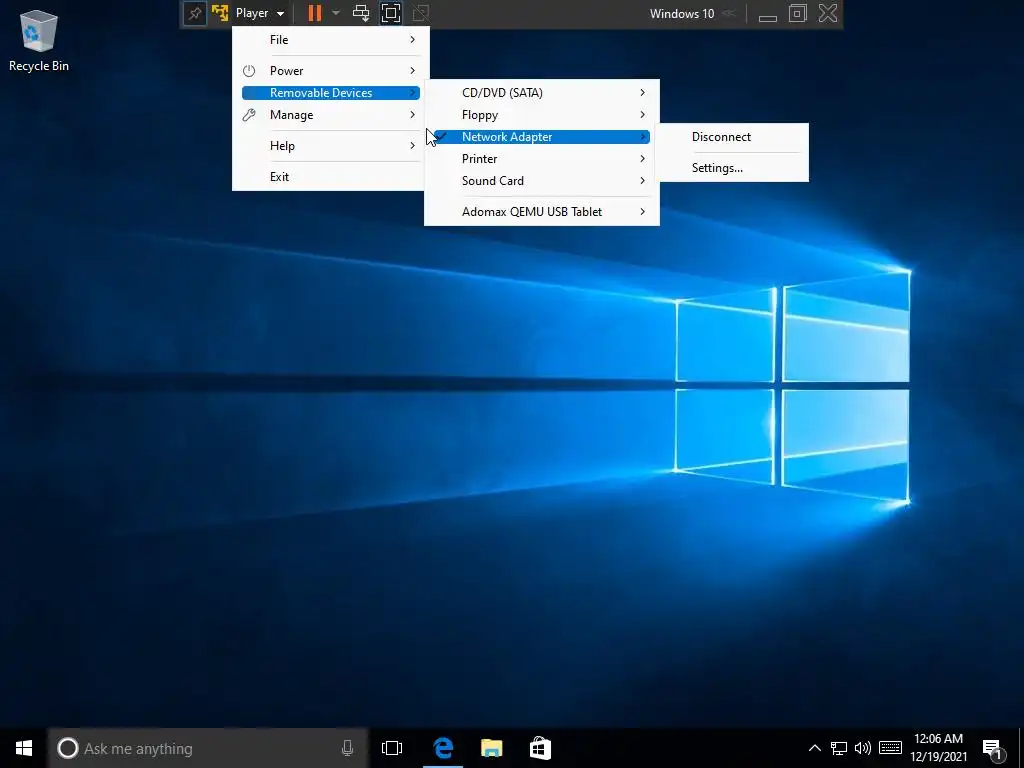Click the volume speaker tray icon
This screenshot has height=768, width=1024.
(x=863, y=748)
